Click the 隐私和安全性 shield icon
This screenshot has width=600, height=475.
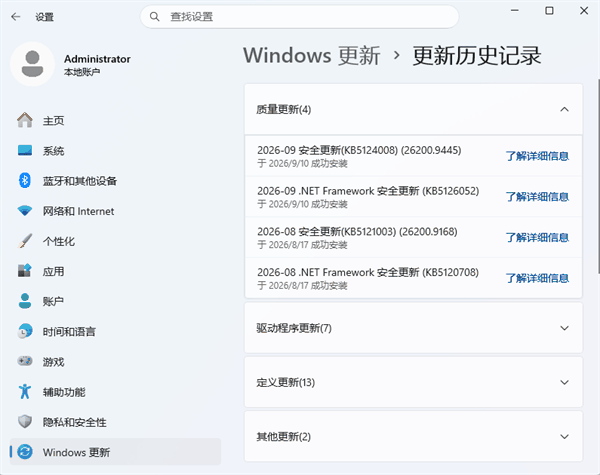coord(25,422)
